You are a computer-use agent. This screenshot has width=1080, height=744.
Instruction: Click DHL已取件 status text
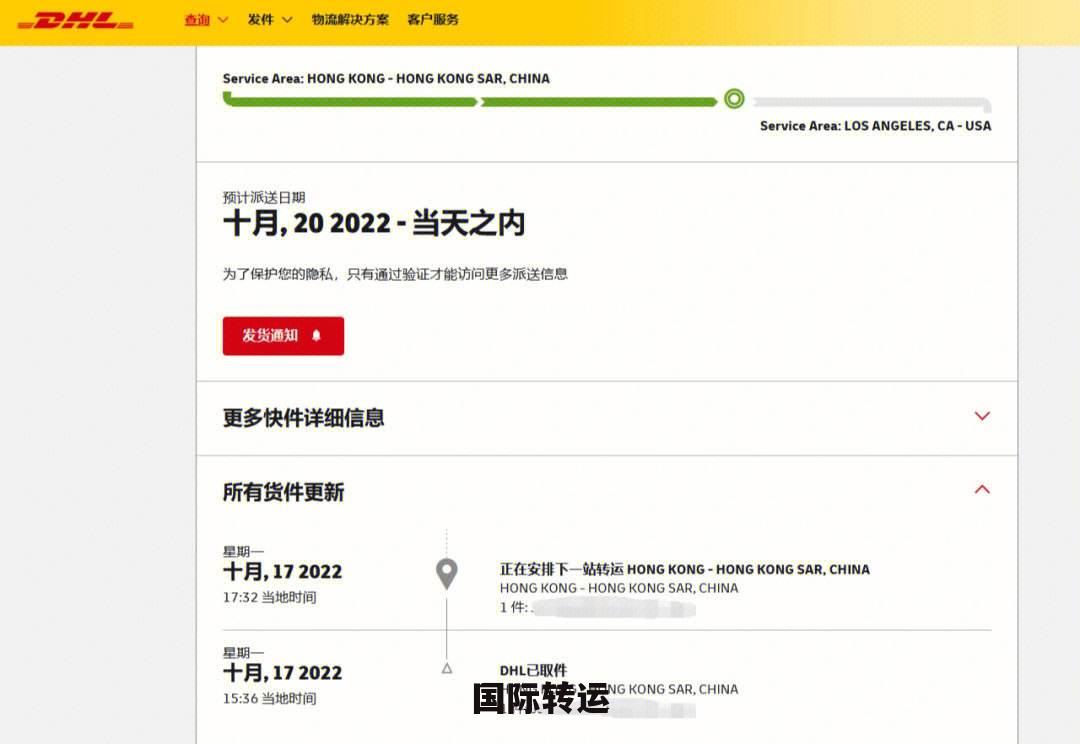533,670
